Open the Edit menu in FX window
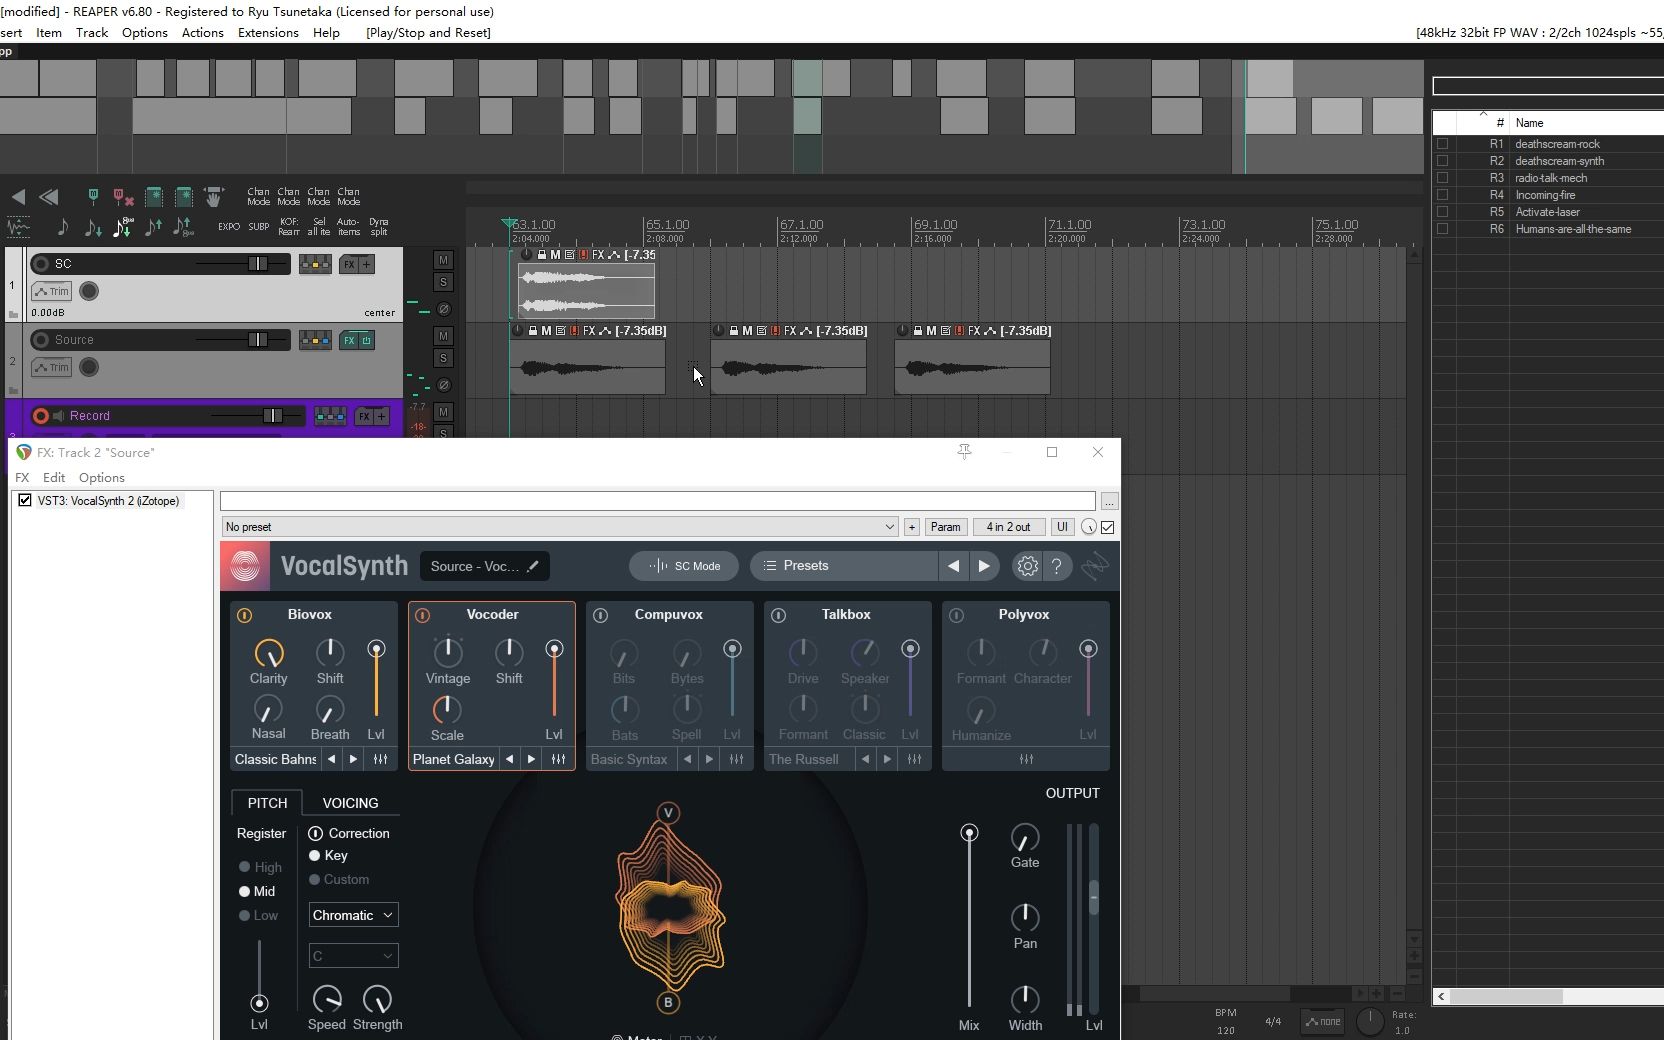The image size is (1664, 1040). click(x=54, y=478)
